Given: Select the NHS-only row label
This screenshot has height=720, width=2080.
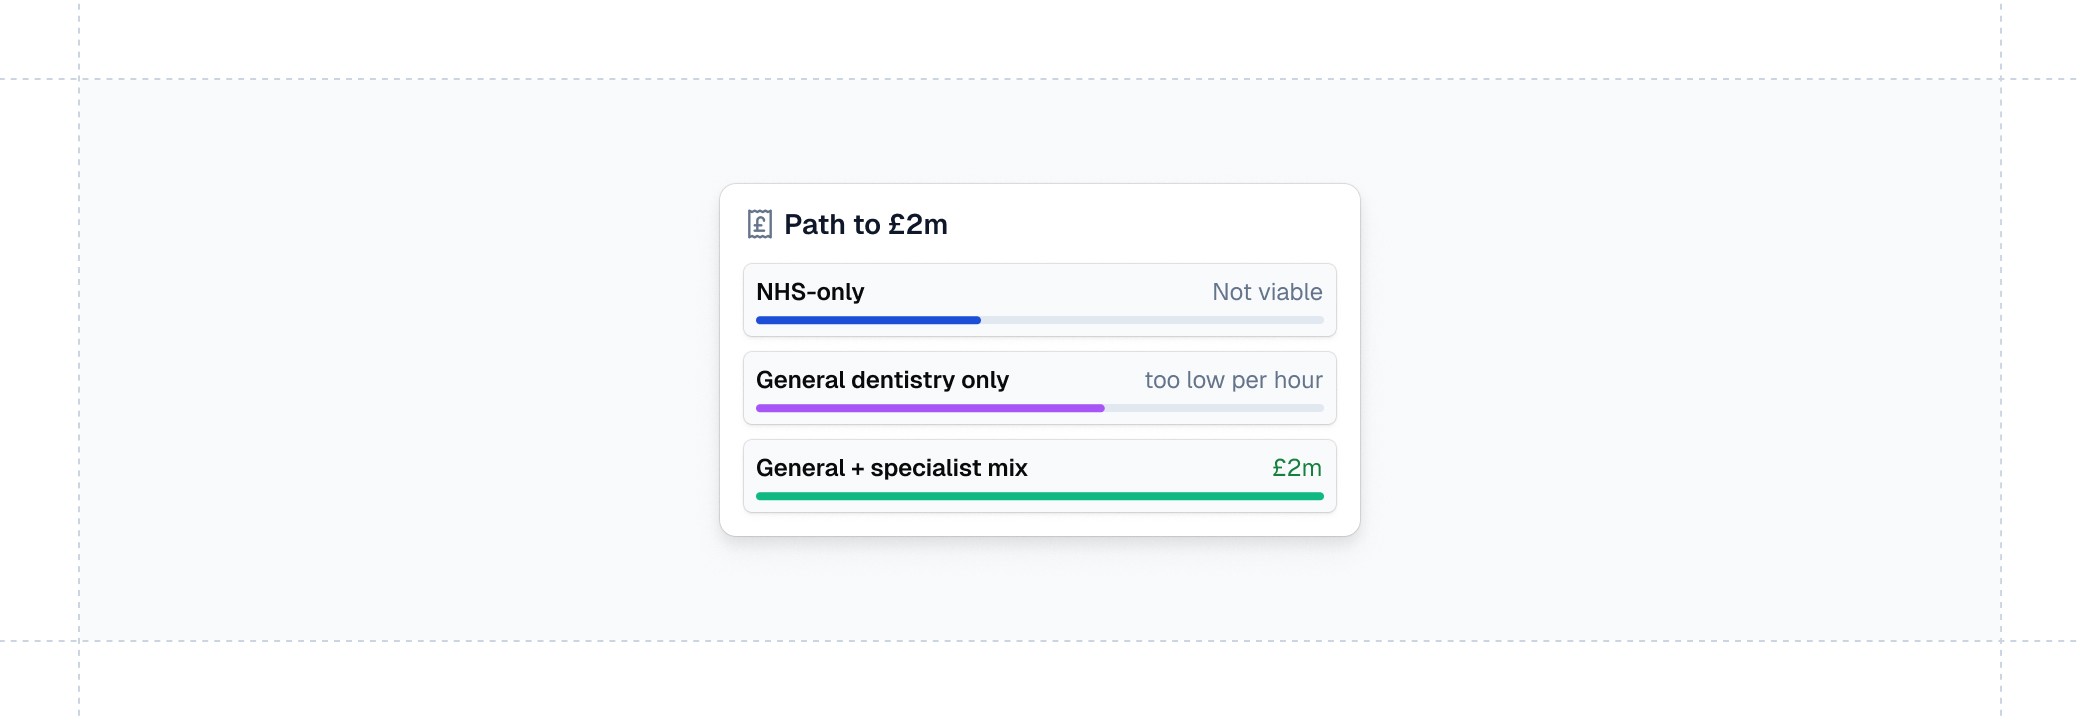Looking at the screenshot, I should (810, 292).
